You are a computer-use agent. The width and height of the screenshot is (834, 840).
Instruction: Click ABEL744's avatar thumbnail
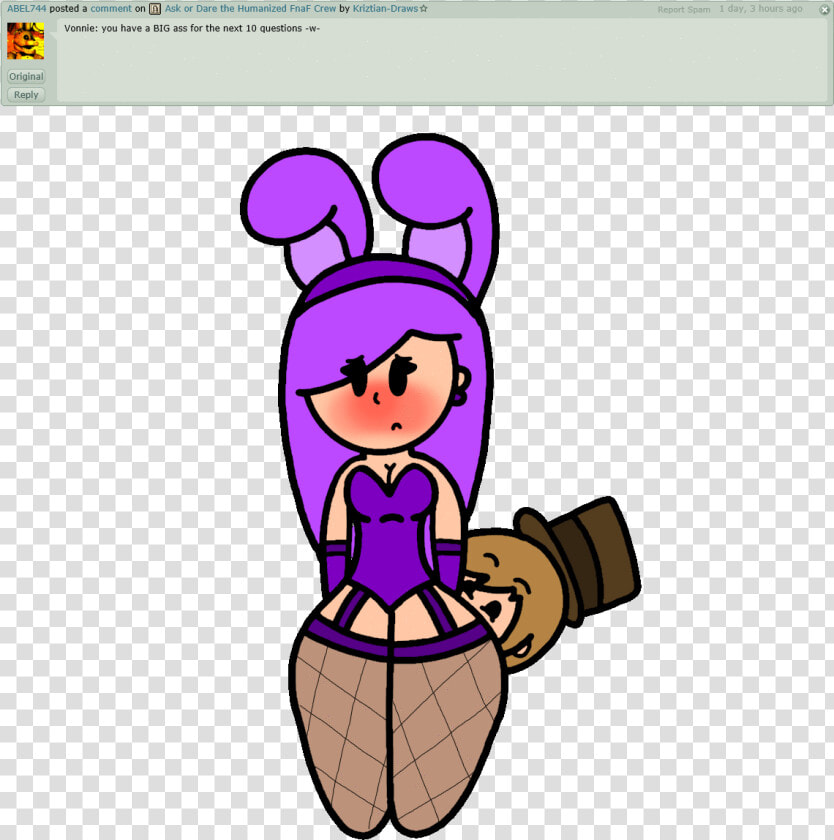pos(25,41)
